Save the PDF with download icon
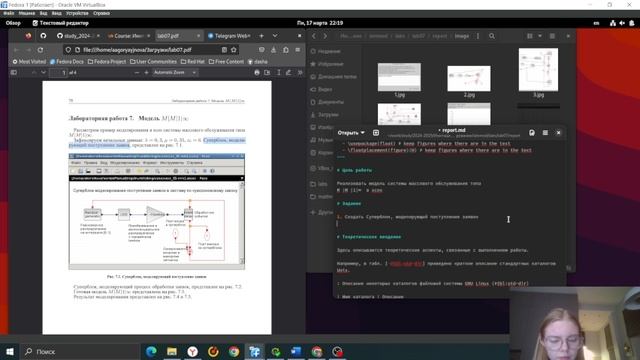The width and height of the screenshot is (640, 360). [267, 72]
